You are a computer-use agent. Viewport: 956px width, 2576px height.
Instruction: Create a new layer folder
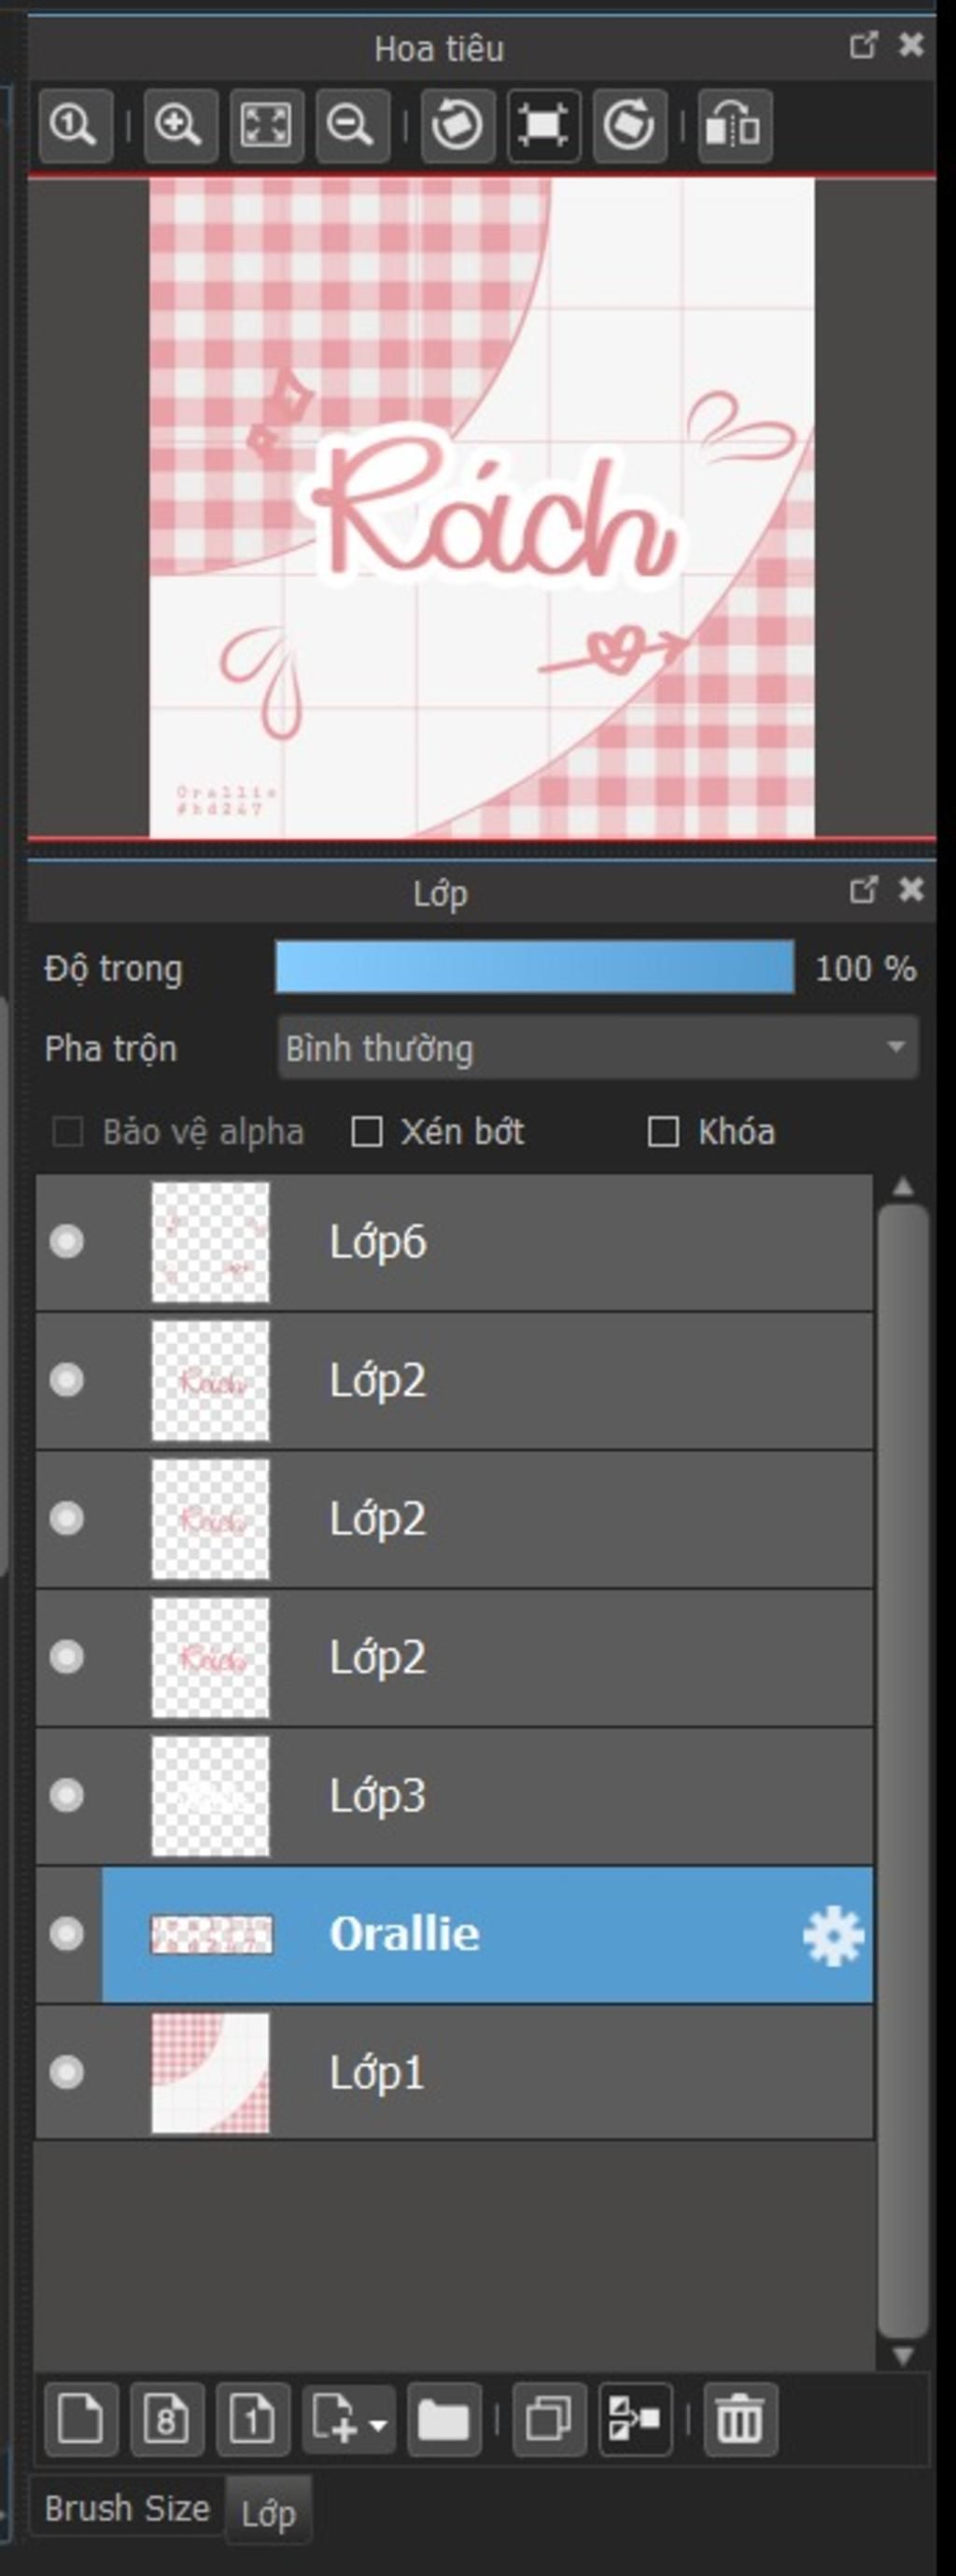(x=444, y=2420)
